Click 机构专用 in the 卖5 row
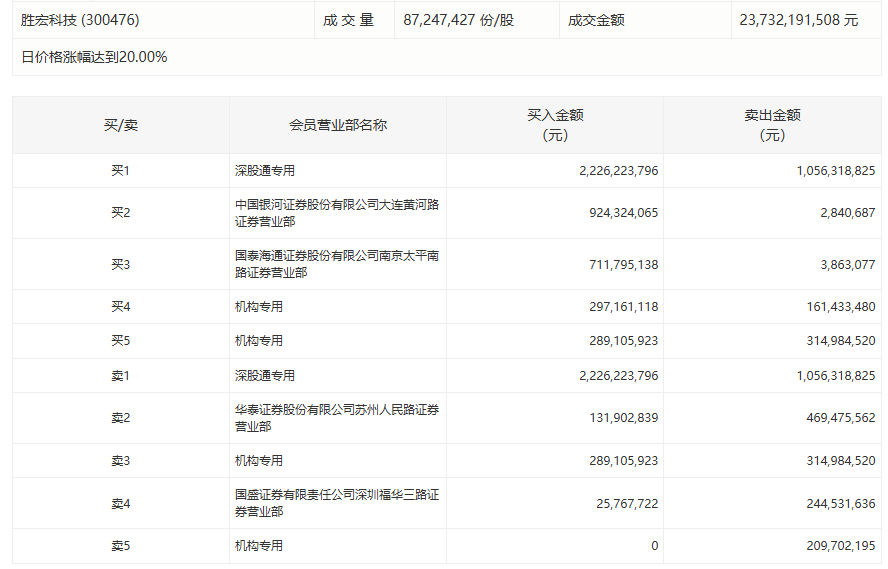 [x=259, y=546]
